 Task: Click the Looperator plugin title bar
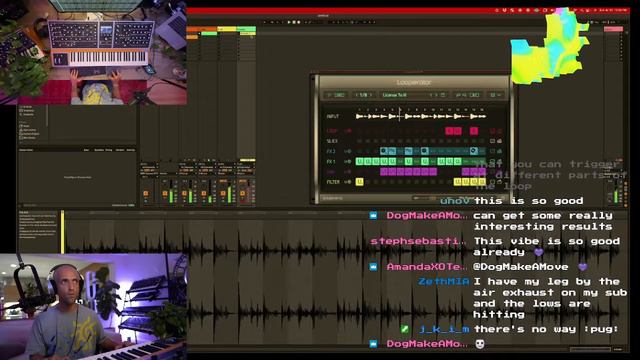[414, 82]
